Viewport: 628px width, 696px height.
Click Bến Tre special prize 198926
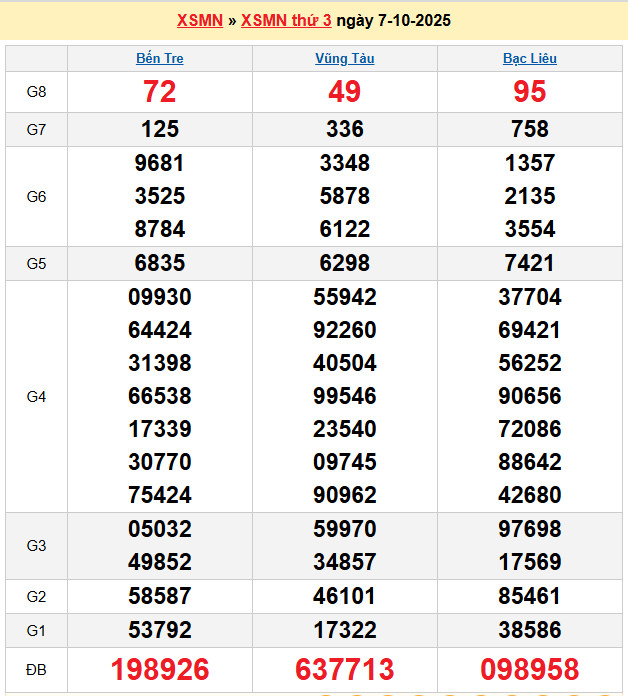[x=160, y=669]
